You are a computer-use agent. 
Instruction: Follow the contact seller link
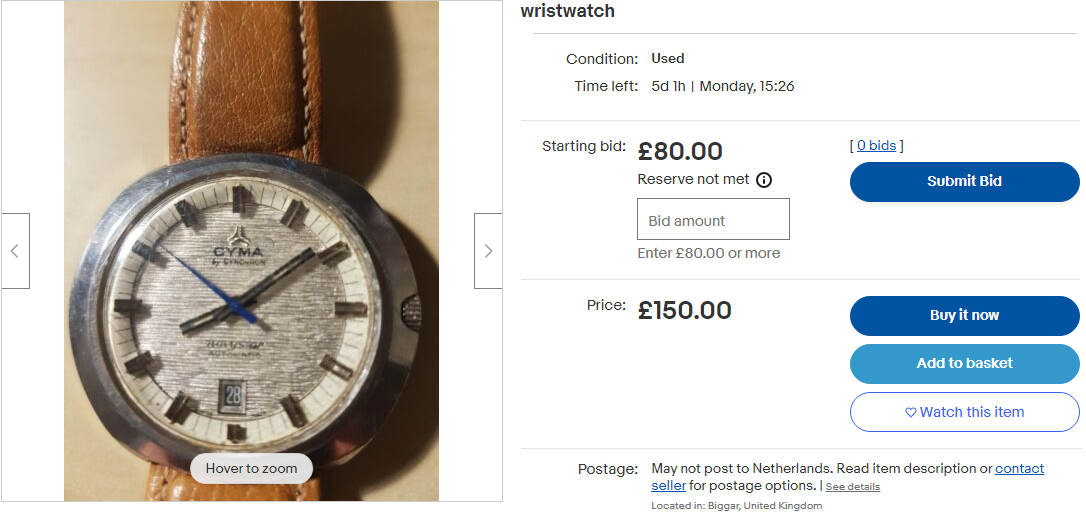point(1019,468)
